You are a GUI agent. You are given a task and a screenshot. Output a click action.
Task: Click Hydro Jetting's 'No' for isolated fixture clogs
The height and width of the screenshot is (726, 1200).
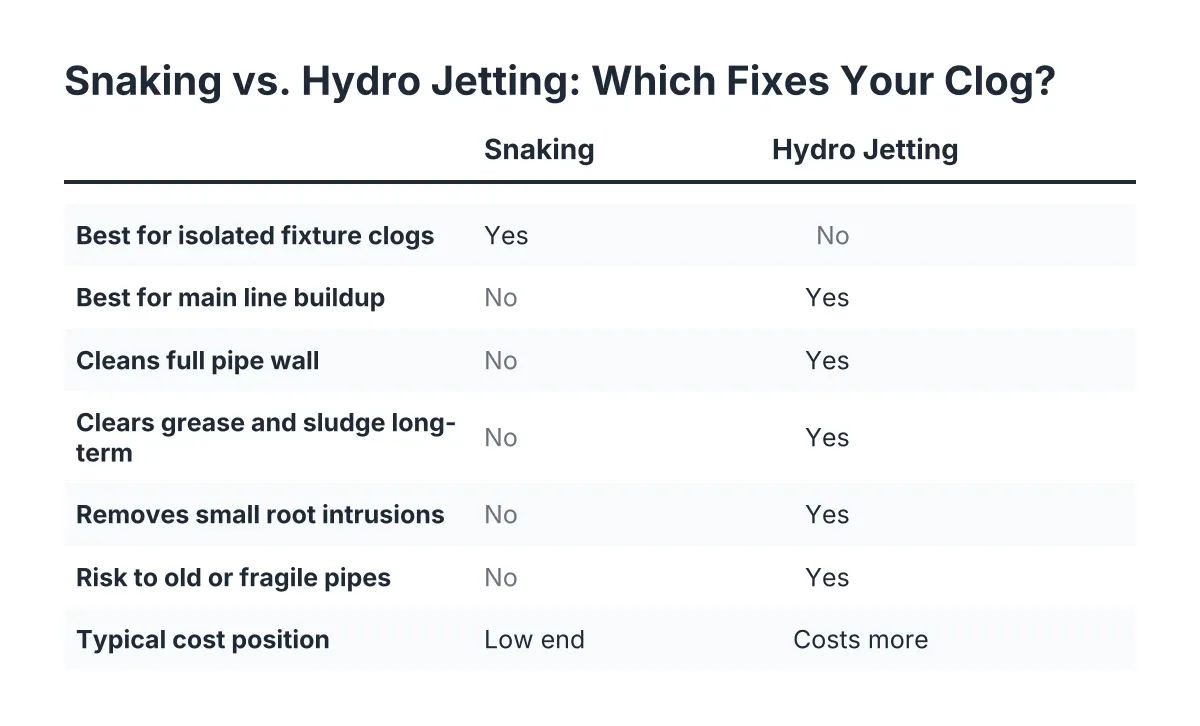pyautogui.click(x=833, y=236)
